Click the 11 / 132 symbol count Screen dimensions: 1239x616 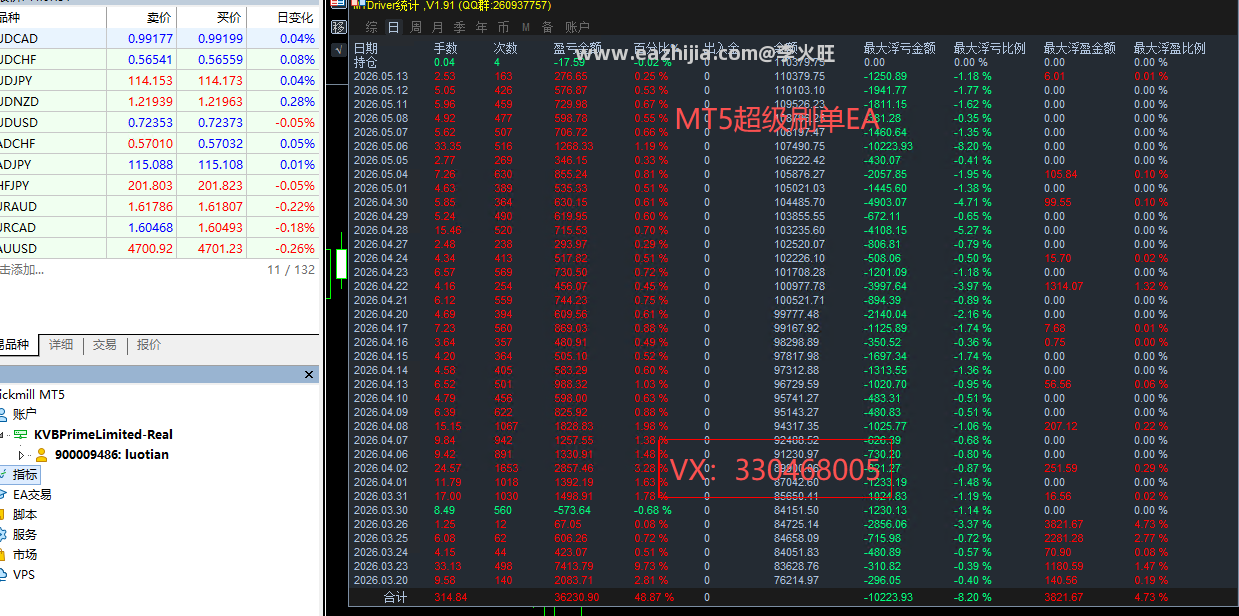click(x=291, y=269)
